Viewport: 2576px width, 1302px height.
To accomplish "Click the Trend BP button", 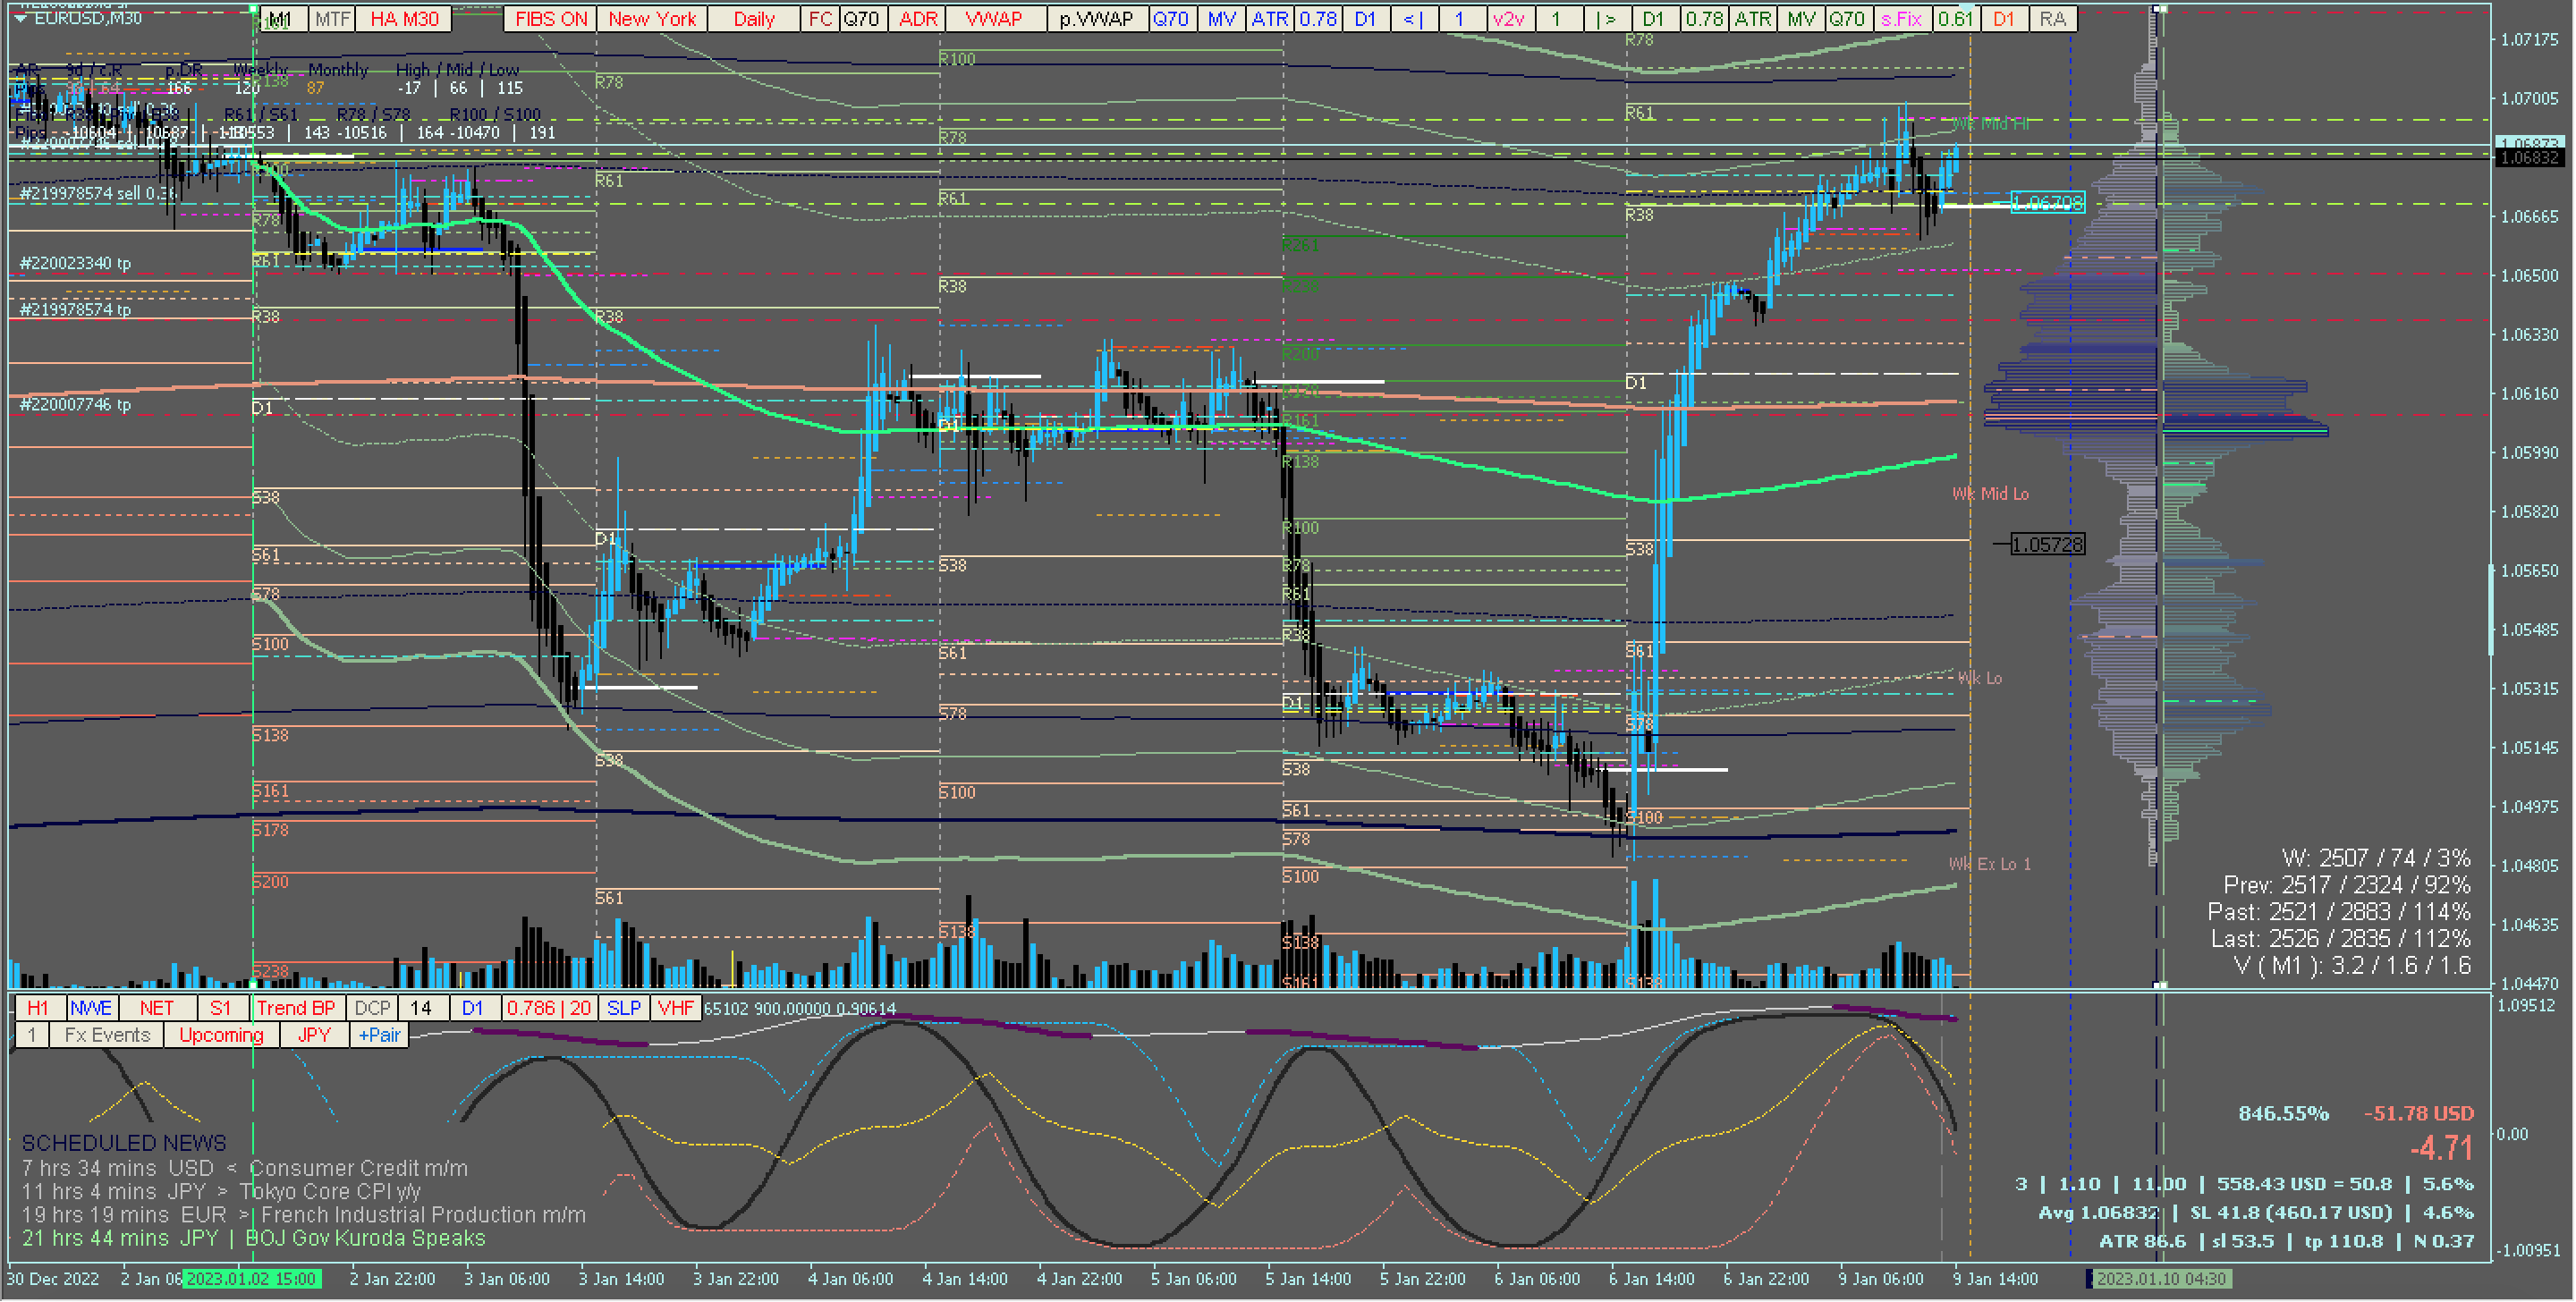I will [296, 1008].
